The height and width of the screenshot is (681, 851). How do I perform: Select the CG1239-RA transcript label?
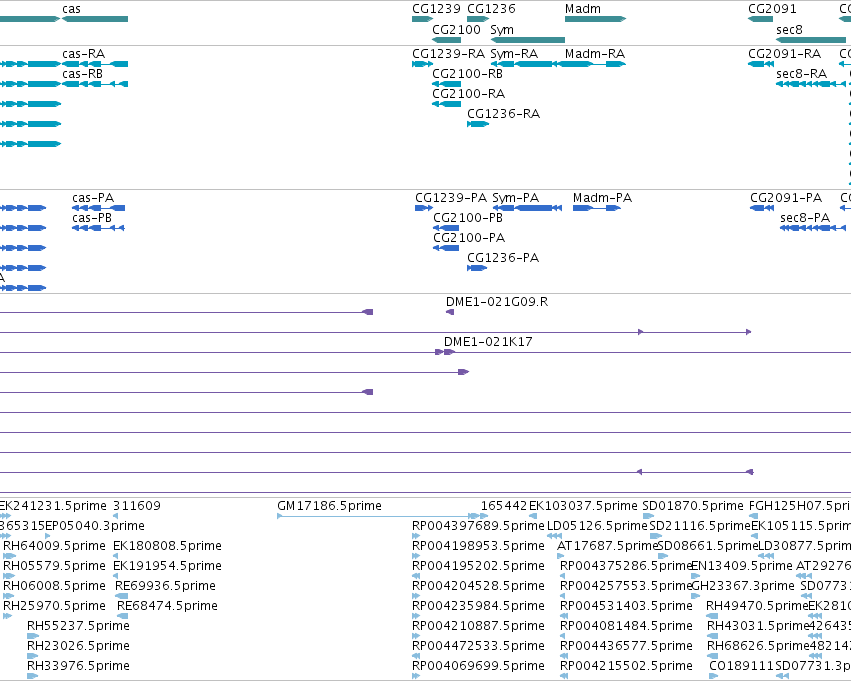click(x=448, y=54)
